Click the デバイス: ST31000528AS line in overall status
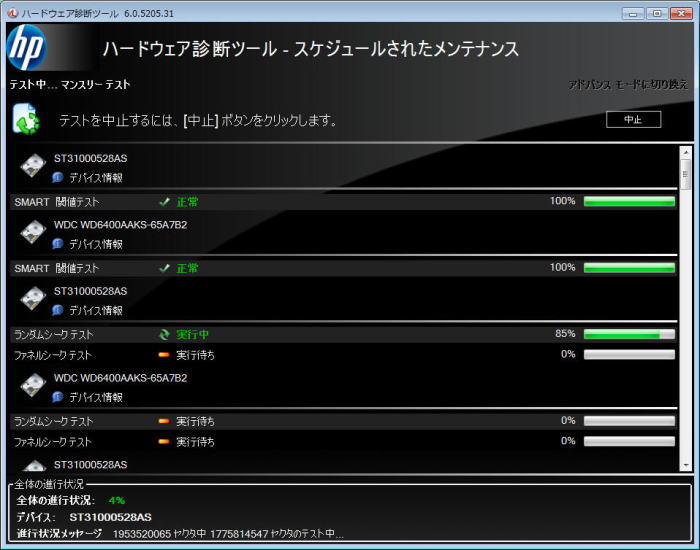Image resolution: width=700 pixels, height=550 pixels. [84, 517]
